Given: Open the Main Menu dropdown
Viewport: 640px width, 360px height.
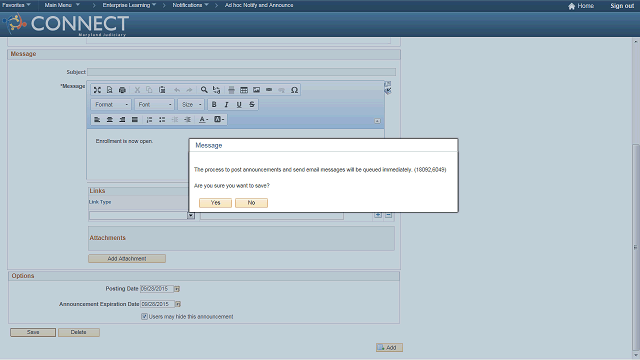Looking at the screenshot, I should click(62, 5).
